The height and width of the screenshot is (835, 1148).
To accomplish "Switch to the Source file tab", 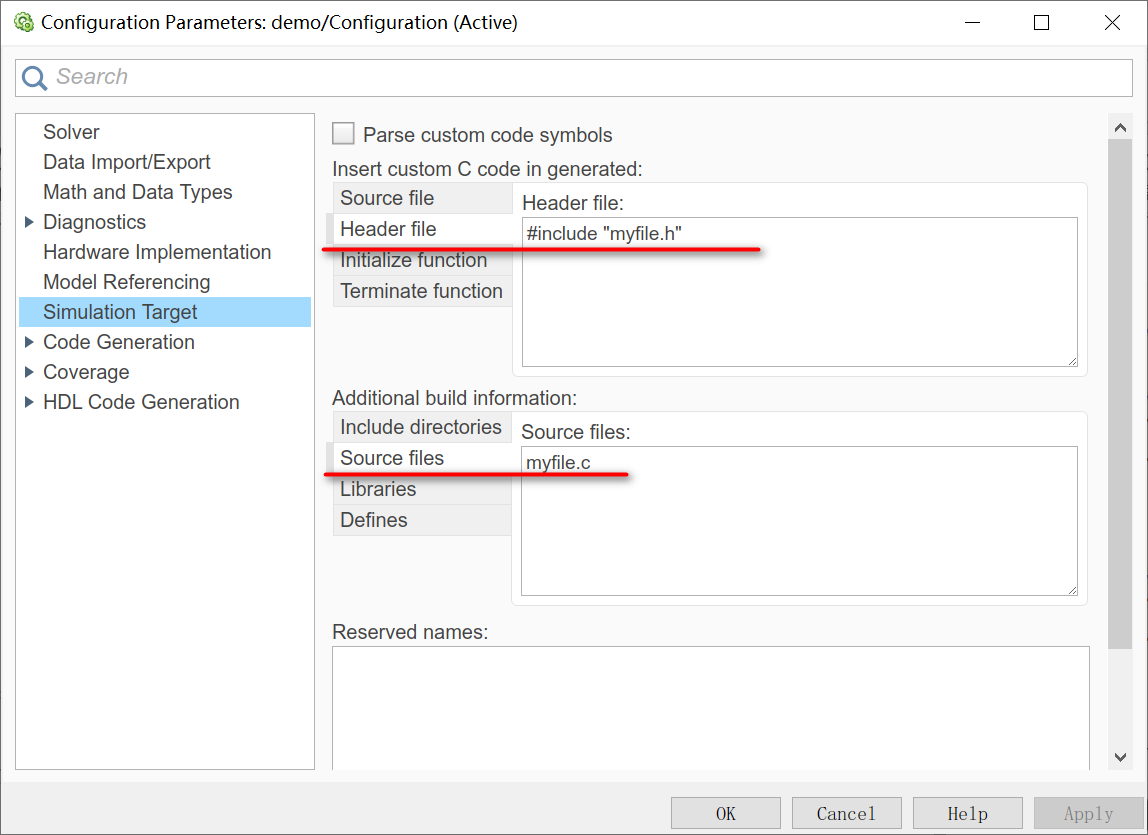I will click(387, 198).
